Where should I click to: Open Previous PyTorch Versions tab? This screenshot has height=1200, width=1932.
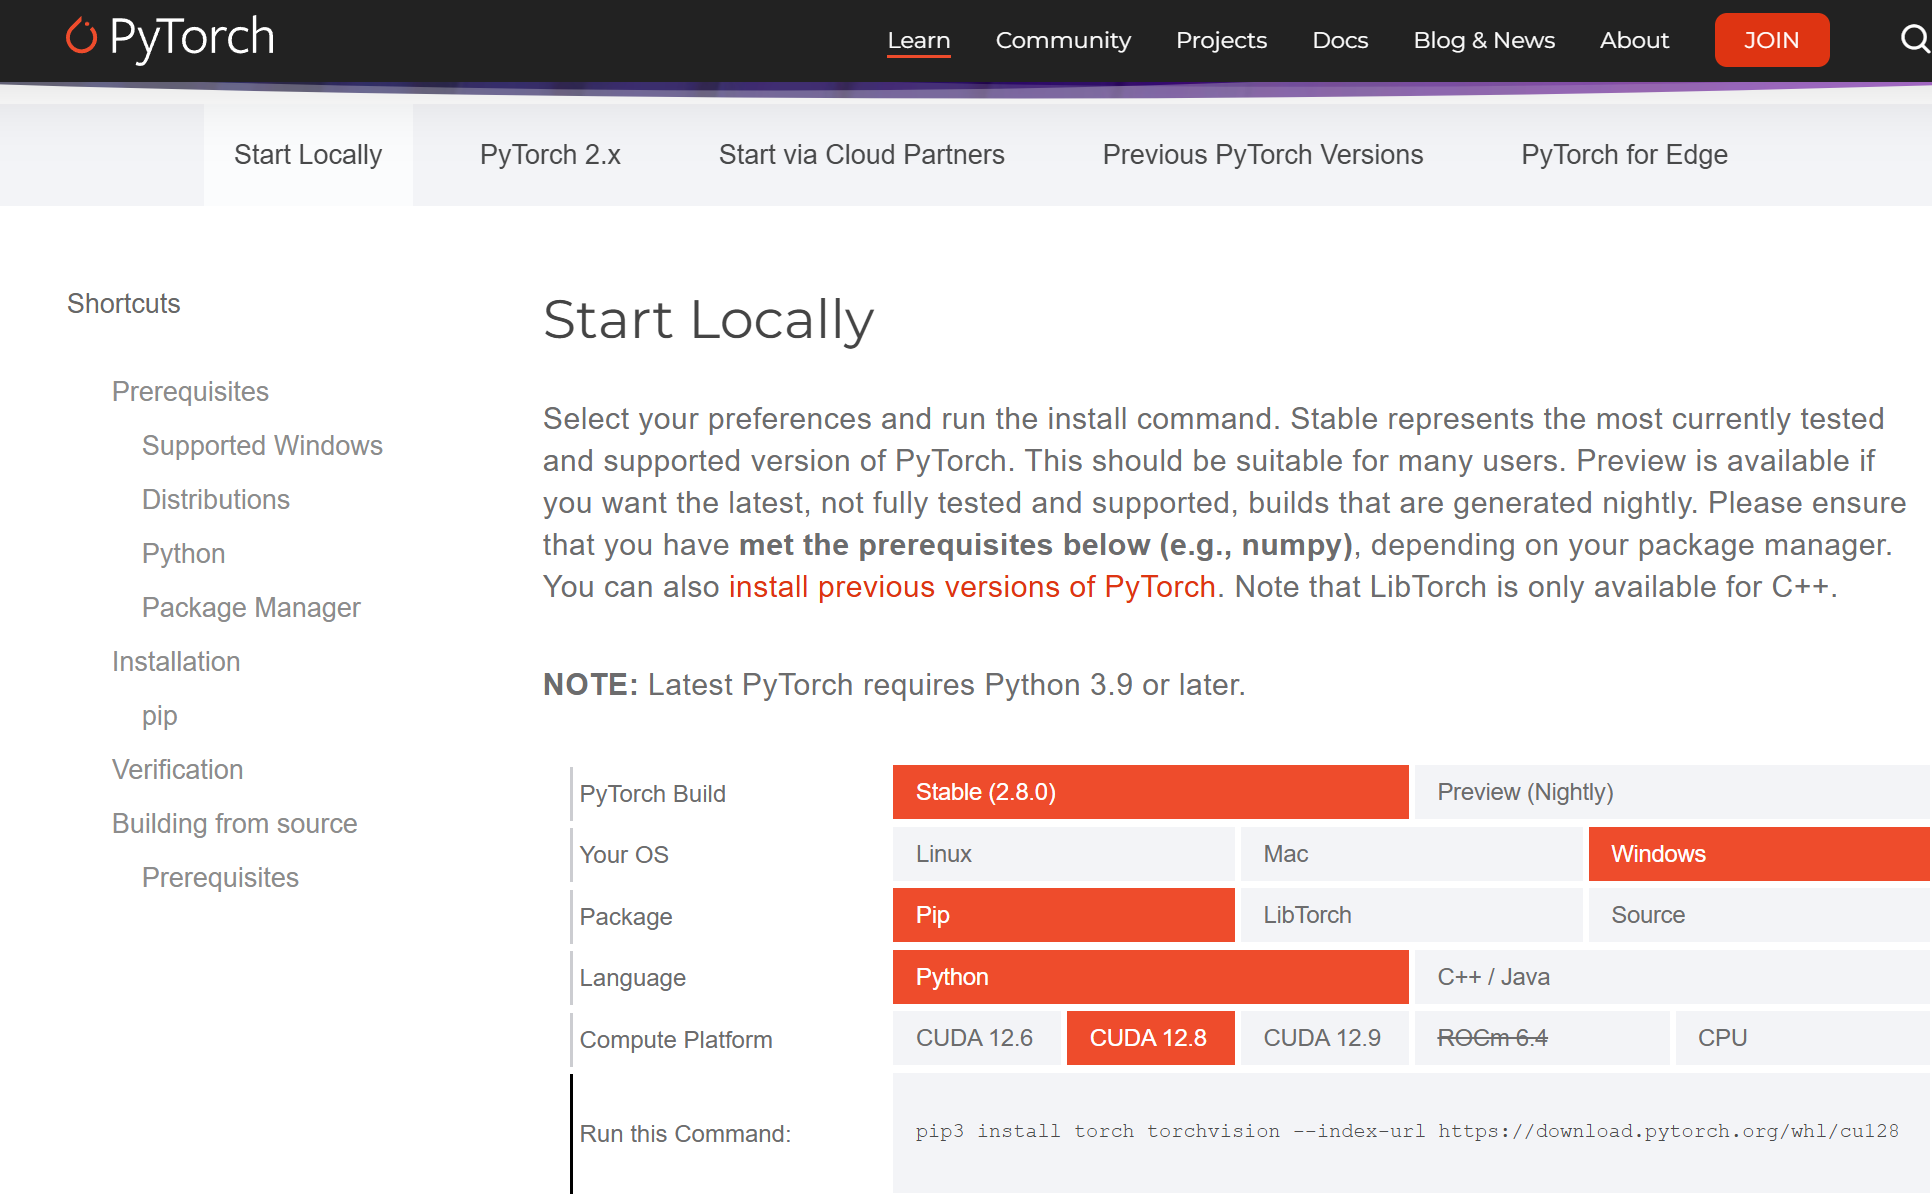pyautogui.click(x=1262, y=155)
